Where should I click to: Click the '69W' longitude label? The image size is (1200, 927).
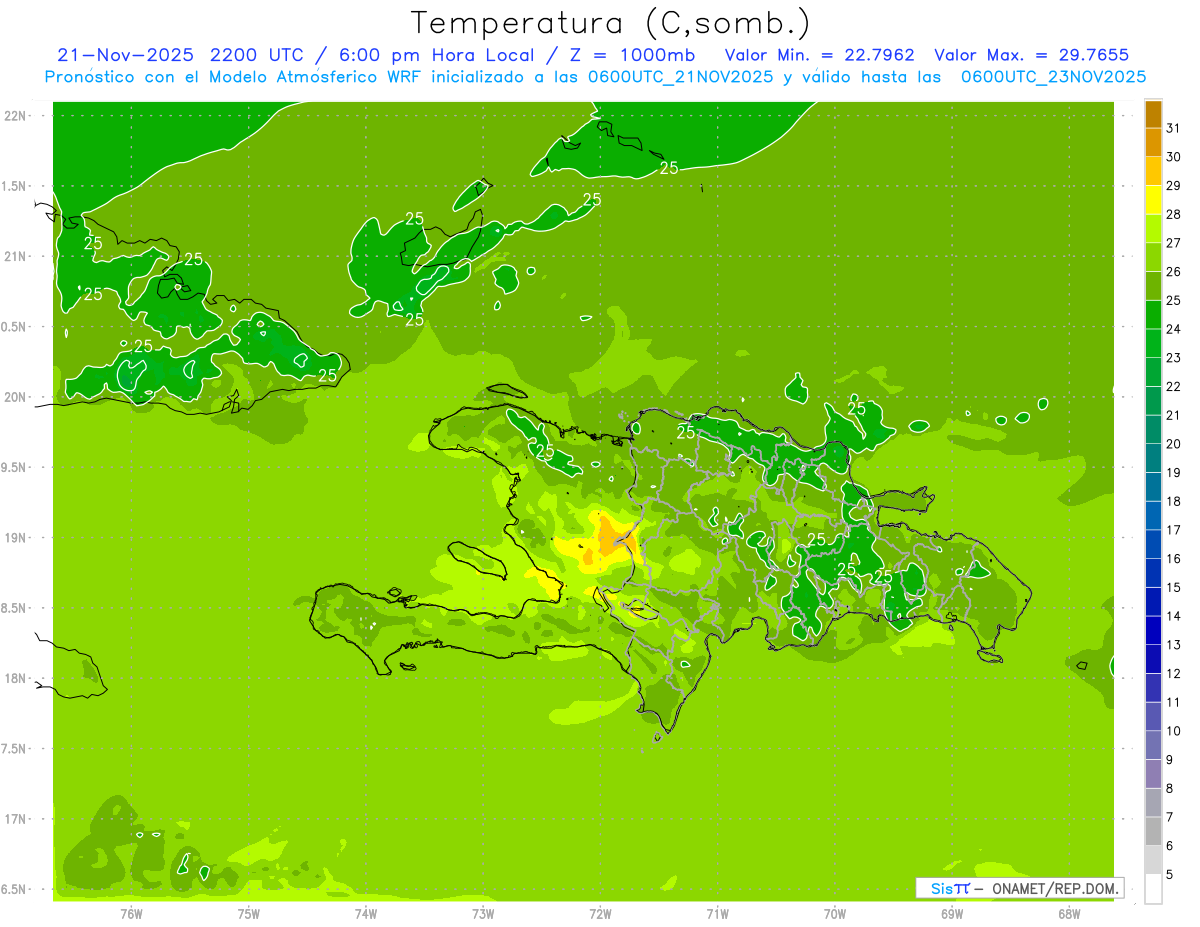click(952, 914)
